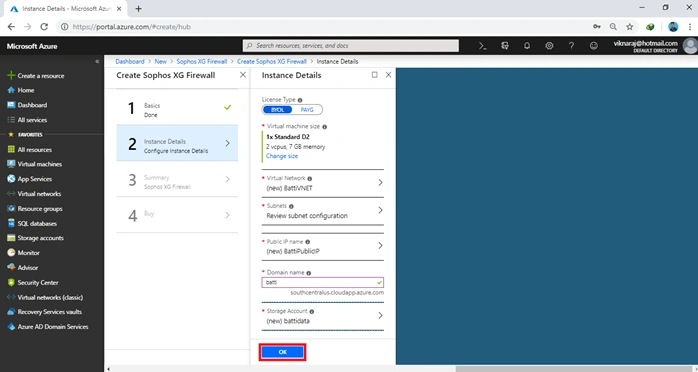Click the Instance Details browser tab
Image resolution: width=698 pixels, height=372 pixels.
click(x=65, y=8)
